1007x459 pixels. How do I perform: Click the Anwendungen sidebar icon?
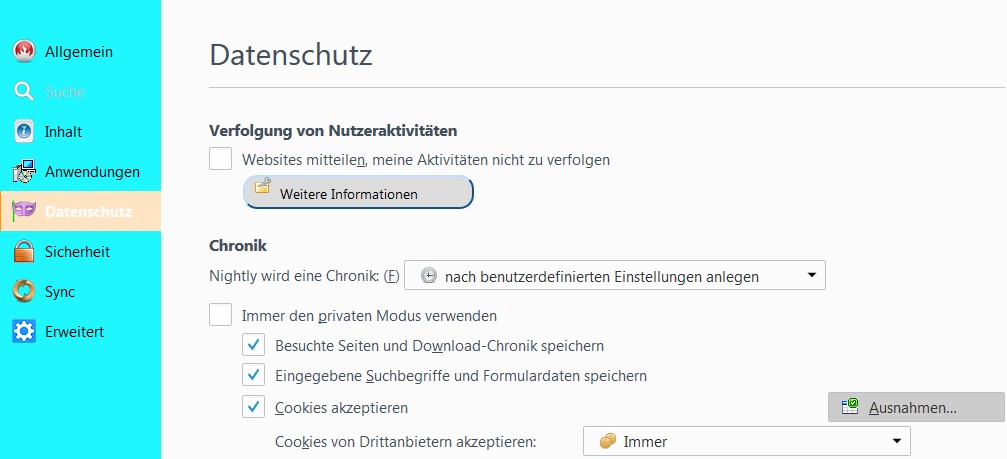coord(24,172)
